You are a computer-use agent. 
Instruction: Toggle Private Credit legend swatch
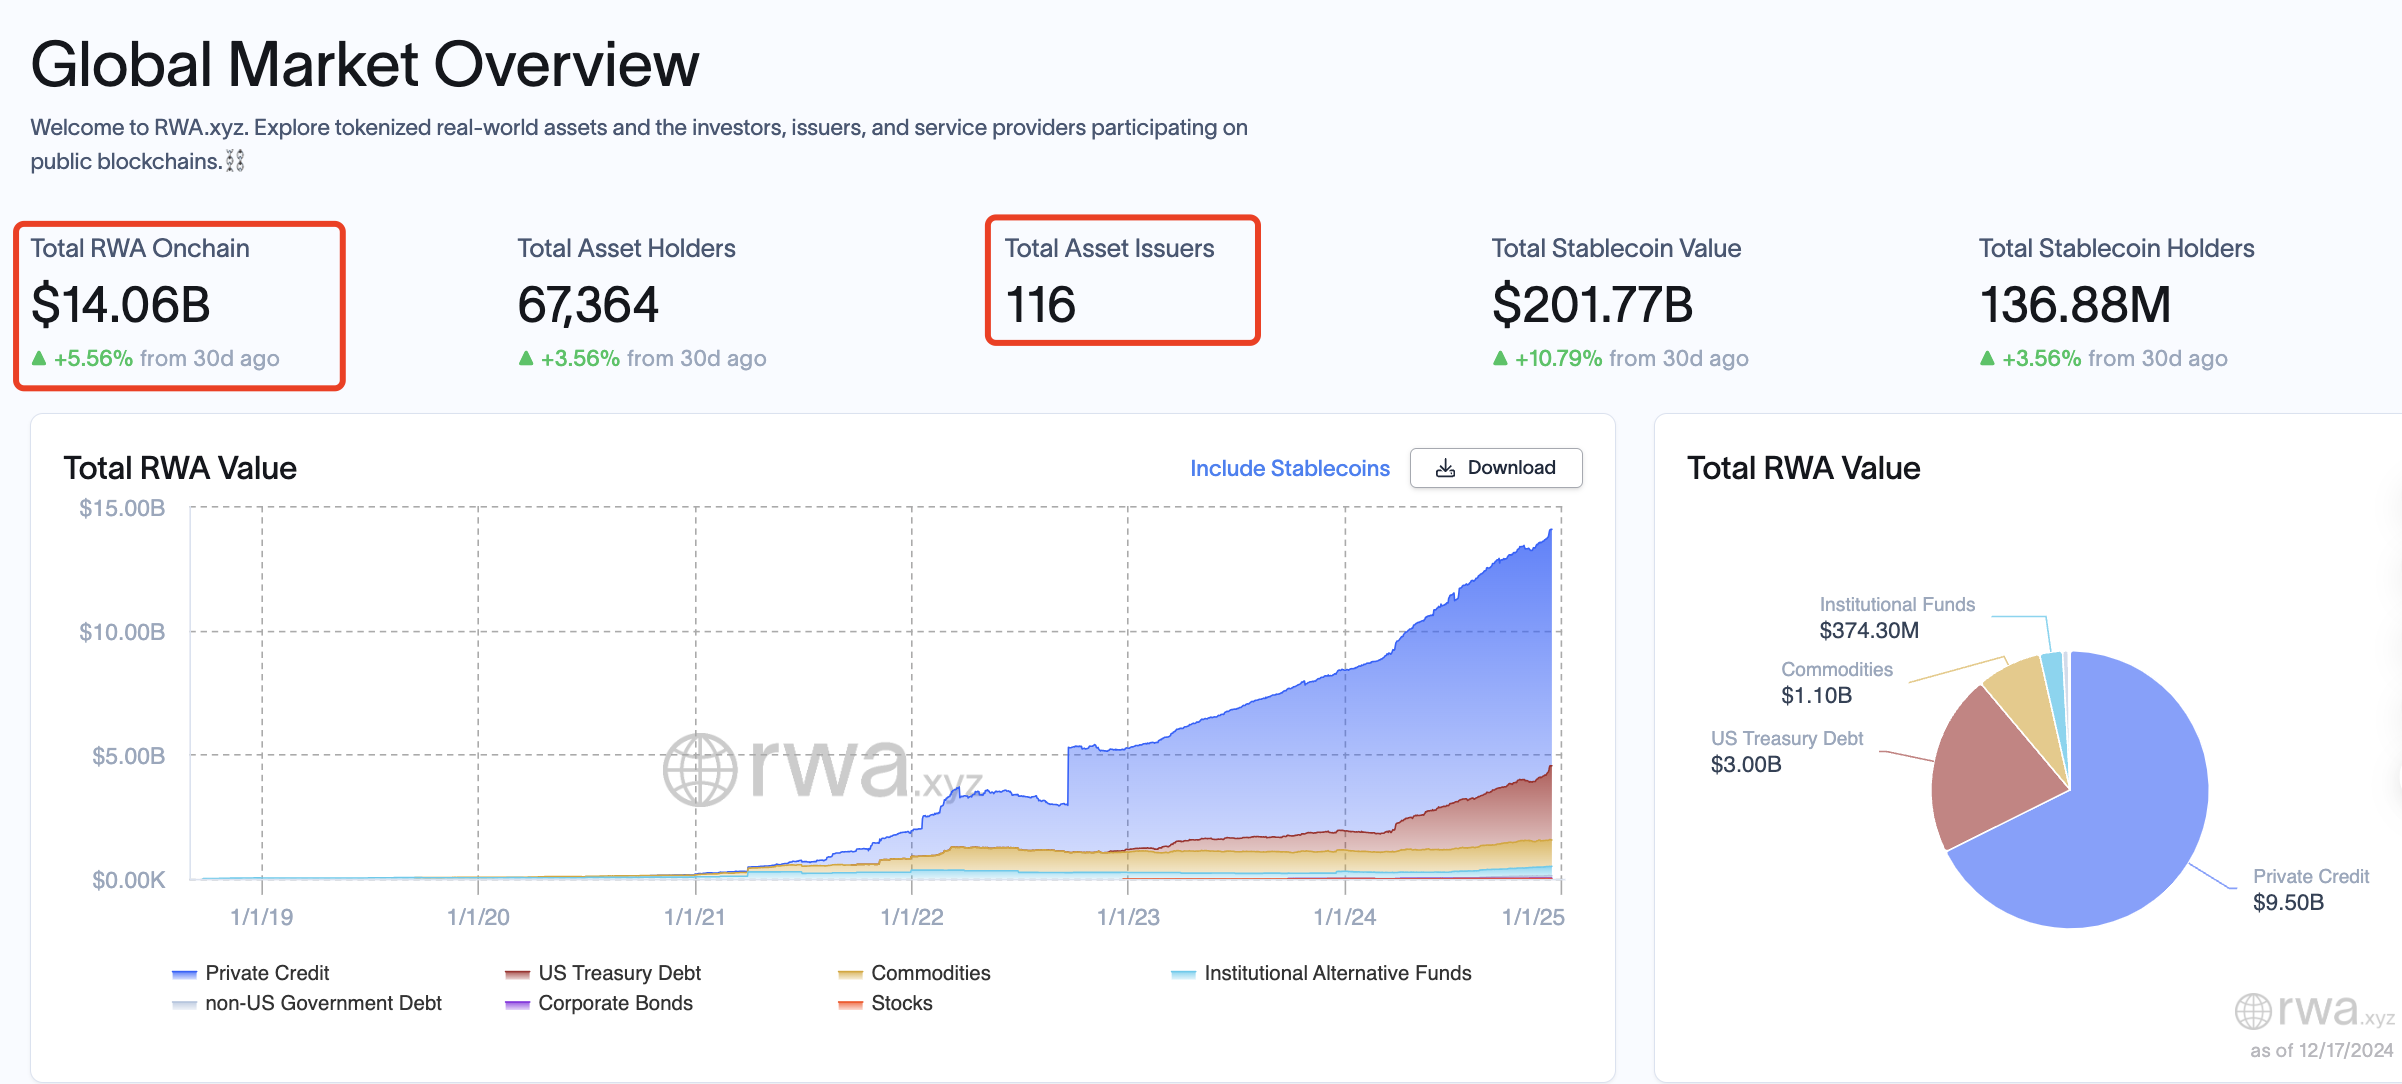click(x=184, y=974)
